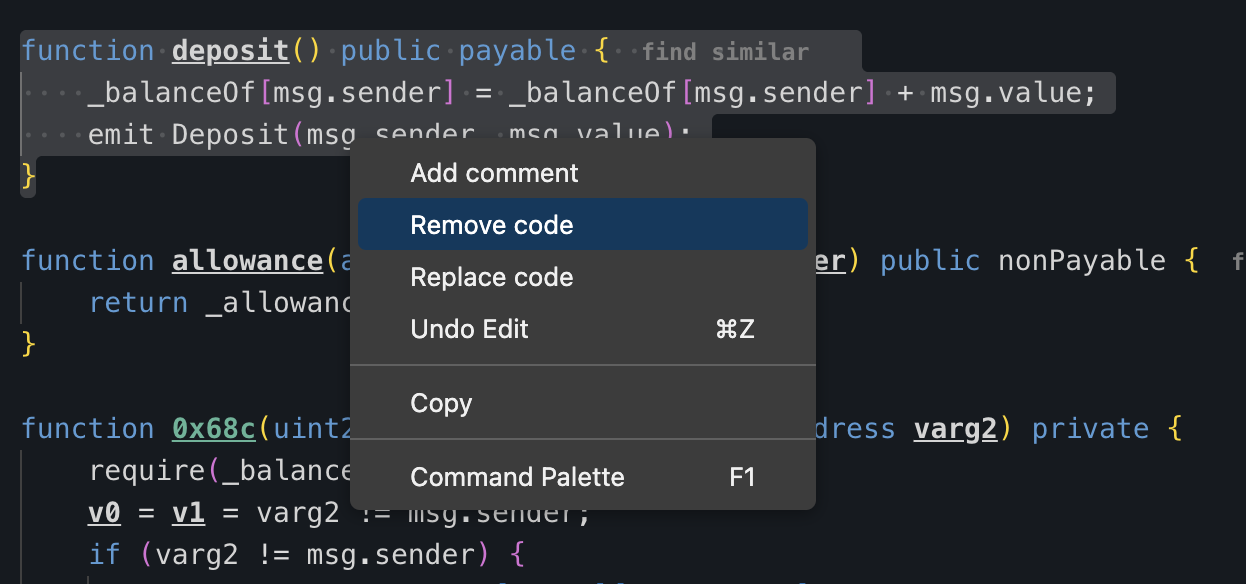The width and height of the screenshot is (1246, 584).
Task: Click the "nonPayable" modifier on the allowance line
Action: click(x=1081, y=261)
